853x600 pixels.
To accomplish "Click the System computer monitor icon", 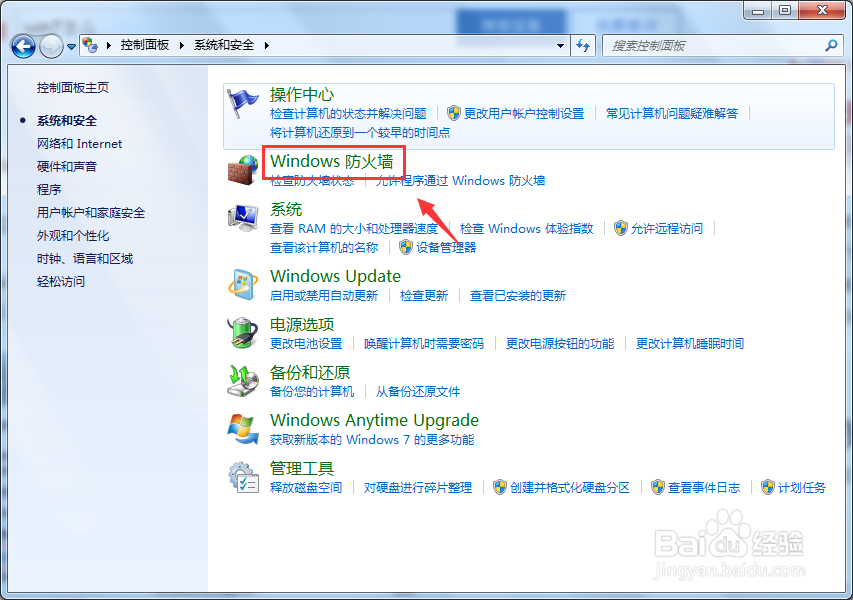I will pyautogui.click(x=243, y=218).
